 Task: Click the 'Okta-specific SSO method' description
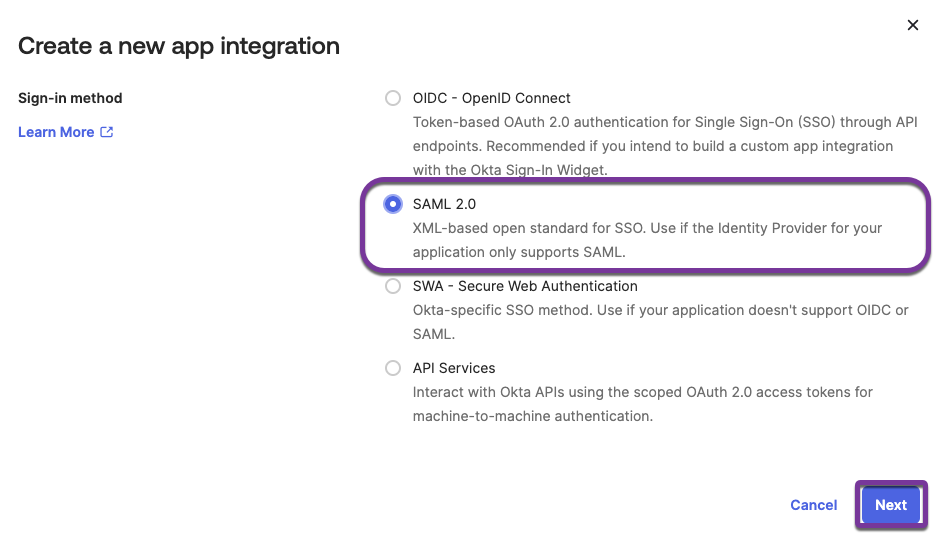pyautogui.click(x=660, y=310)
